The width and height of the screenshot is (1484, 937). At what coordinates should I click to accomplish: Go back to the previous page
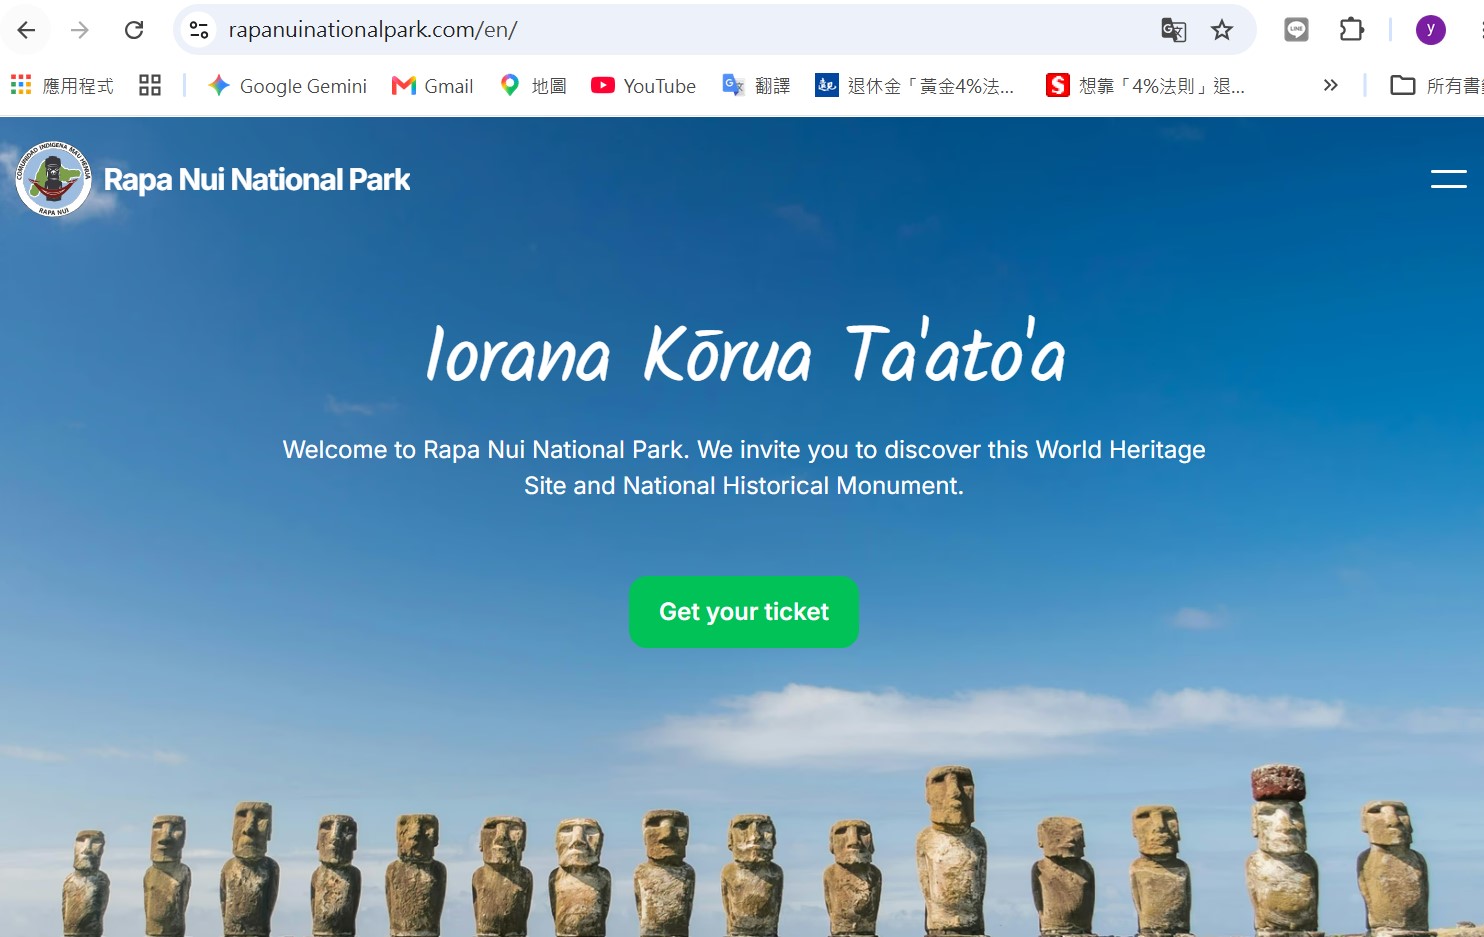click(x=27, y=30)
